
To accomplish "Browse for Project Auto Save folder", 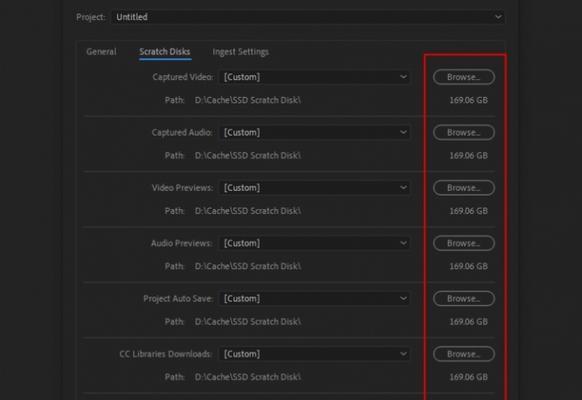I will (x=464, y=298).
